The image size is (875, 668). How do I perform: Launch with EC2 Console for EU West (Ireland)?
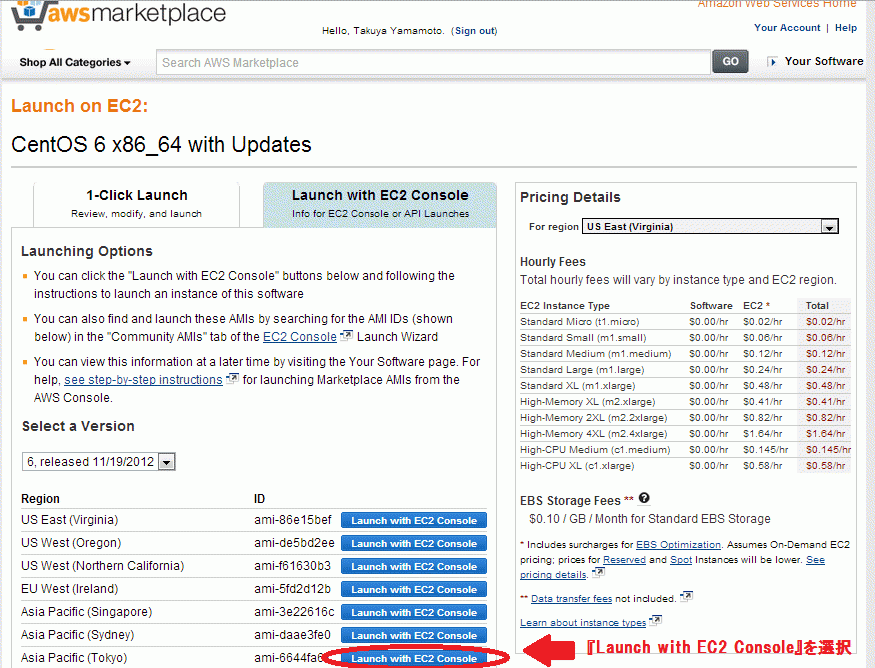coord(414,589)
